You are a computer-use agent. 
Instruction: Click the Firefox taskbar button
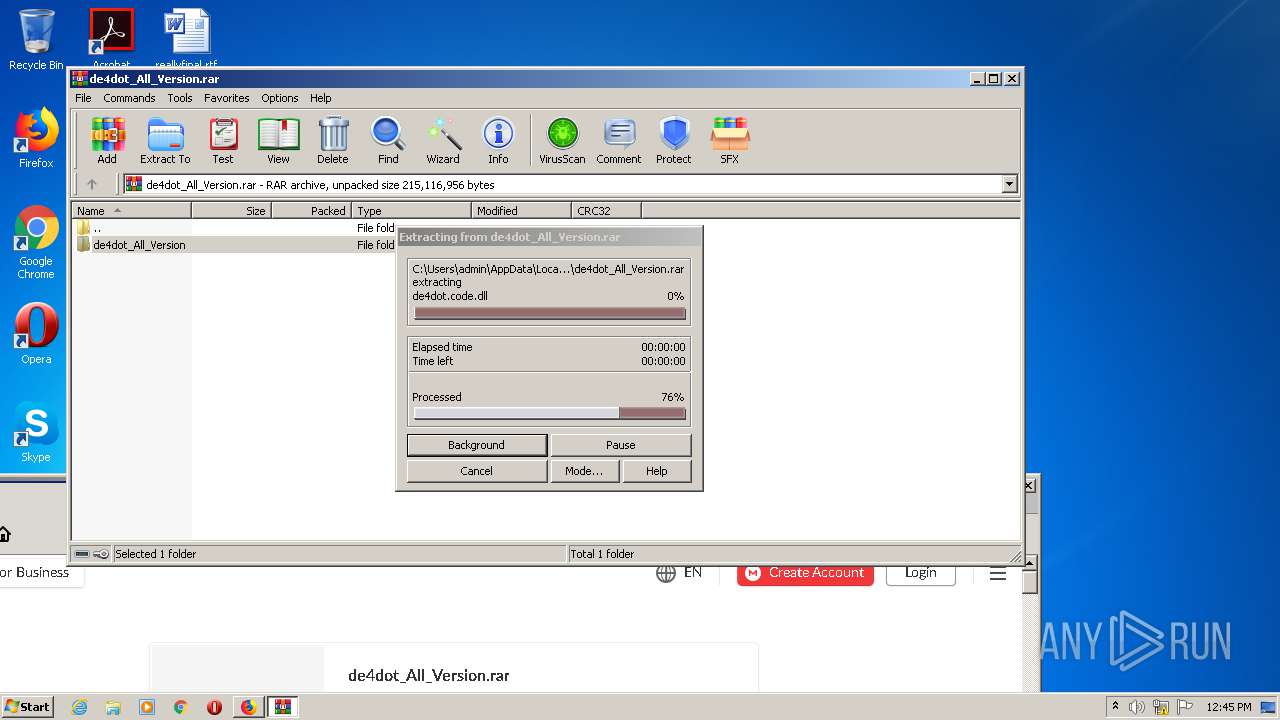(x=248, y=707)
